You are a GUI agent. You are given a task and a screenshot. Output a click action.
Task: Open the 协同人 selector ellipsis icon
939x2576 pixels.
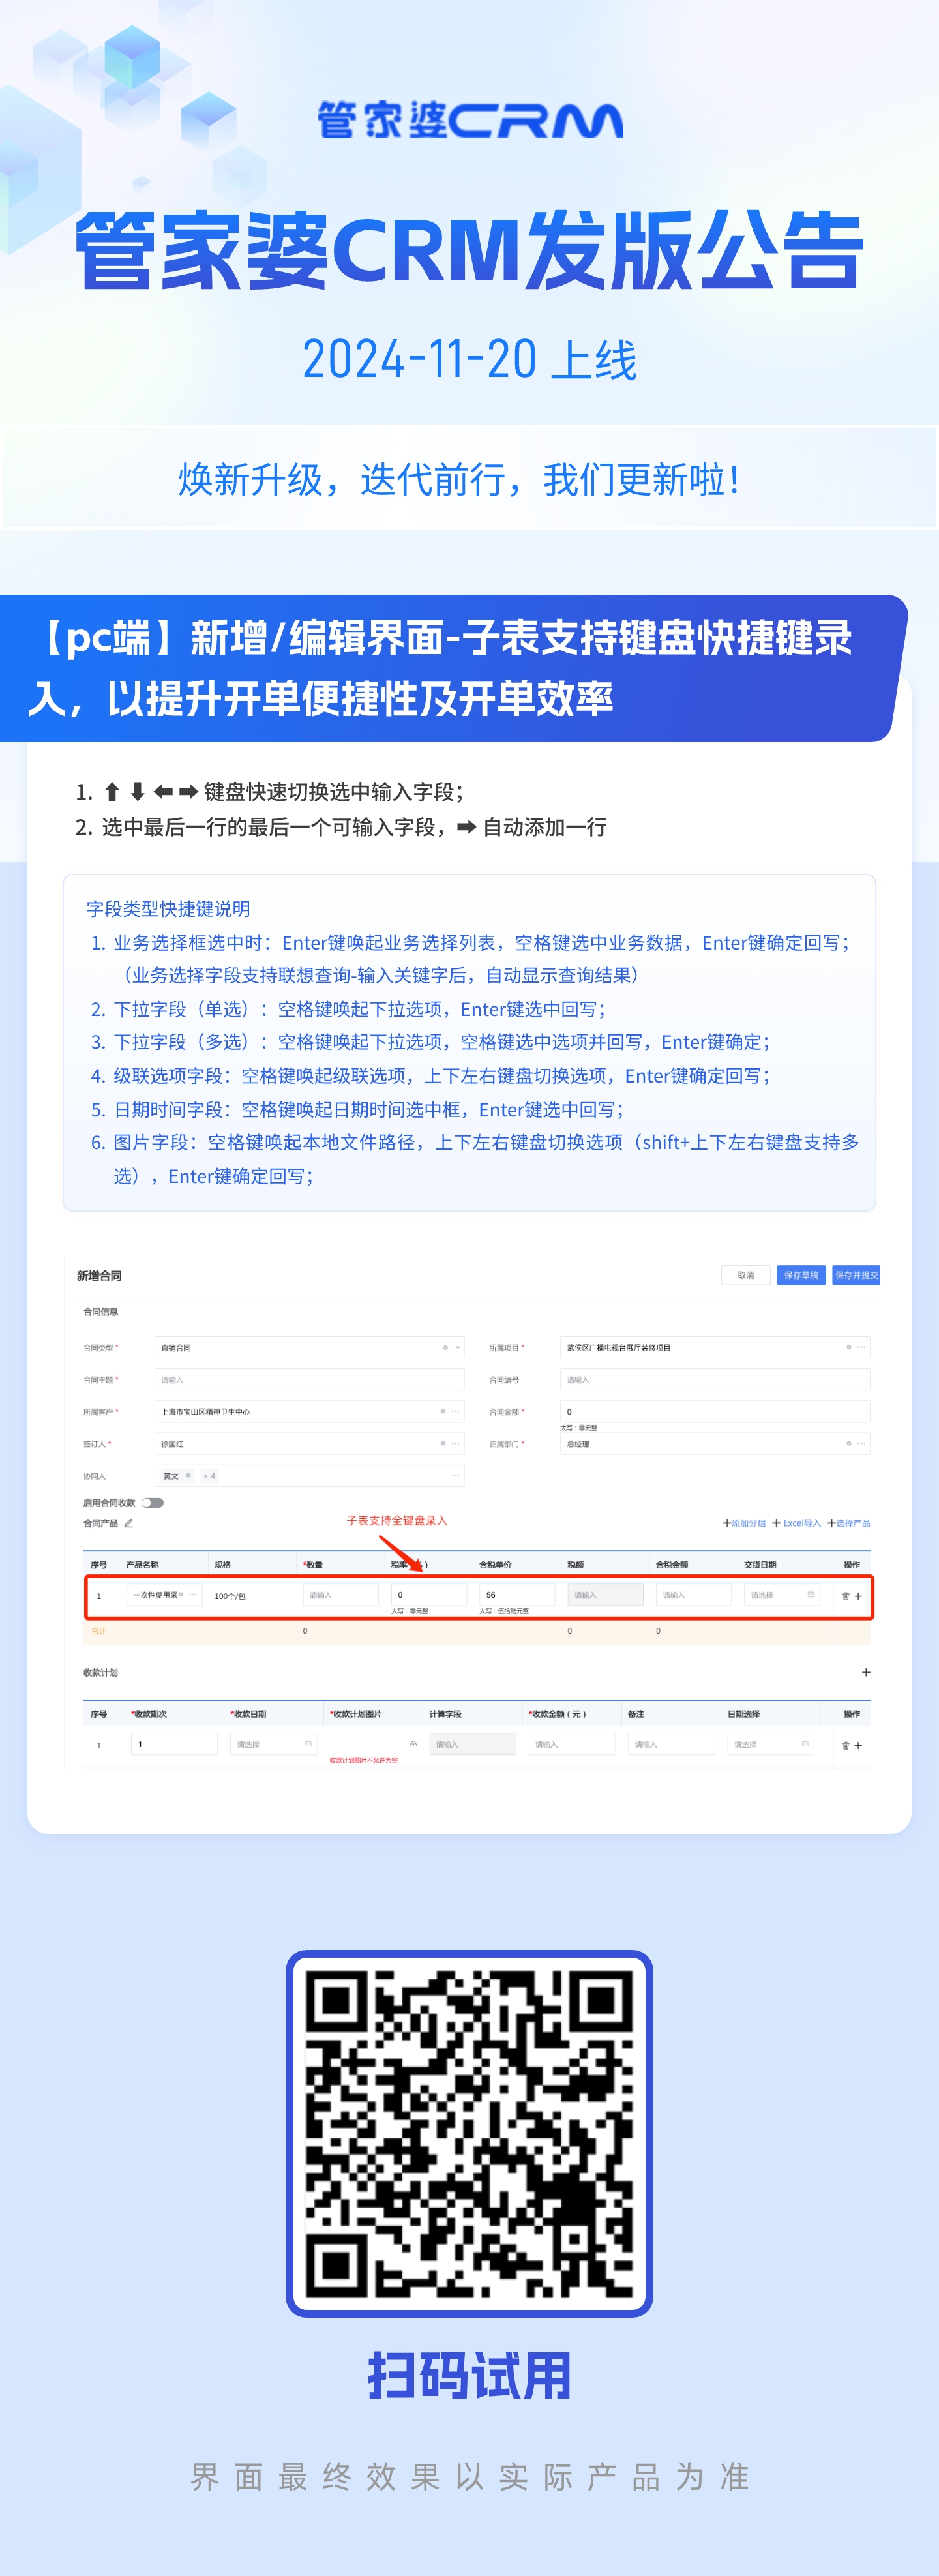(x=455, y=1476)
